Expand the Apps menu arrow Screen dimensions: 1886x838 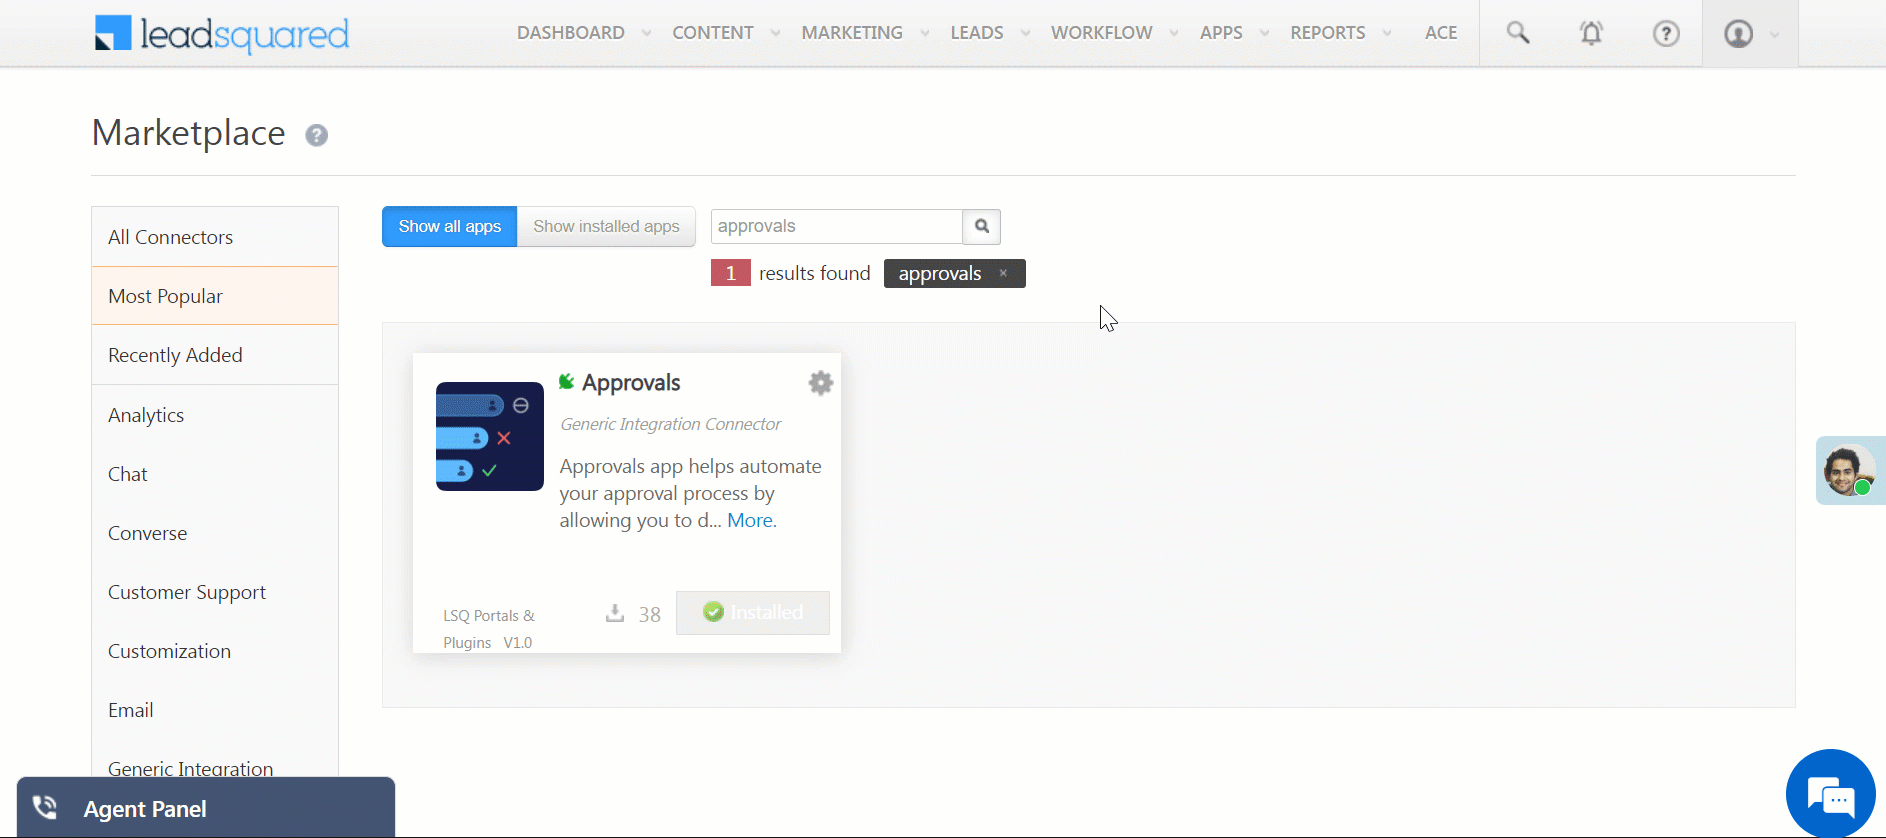(x=1265, y=33)
